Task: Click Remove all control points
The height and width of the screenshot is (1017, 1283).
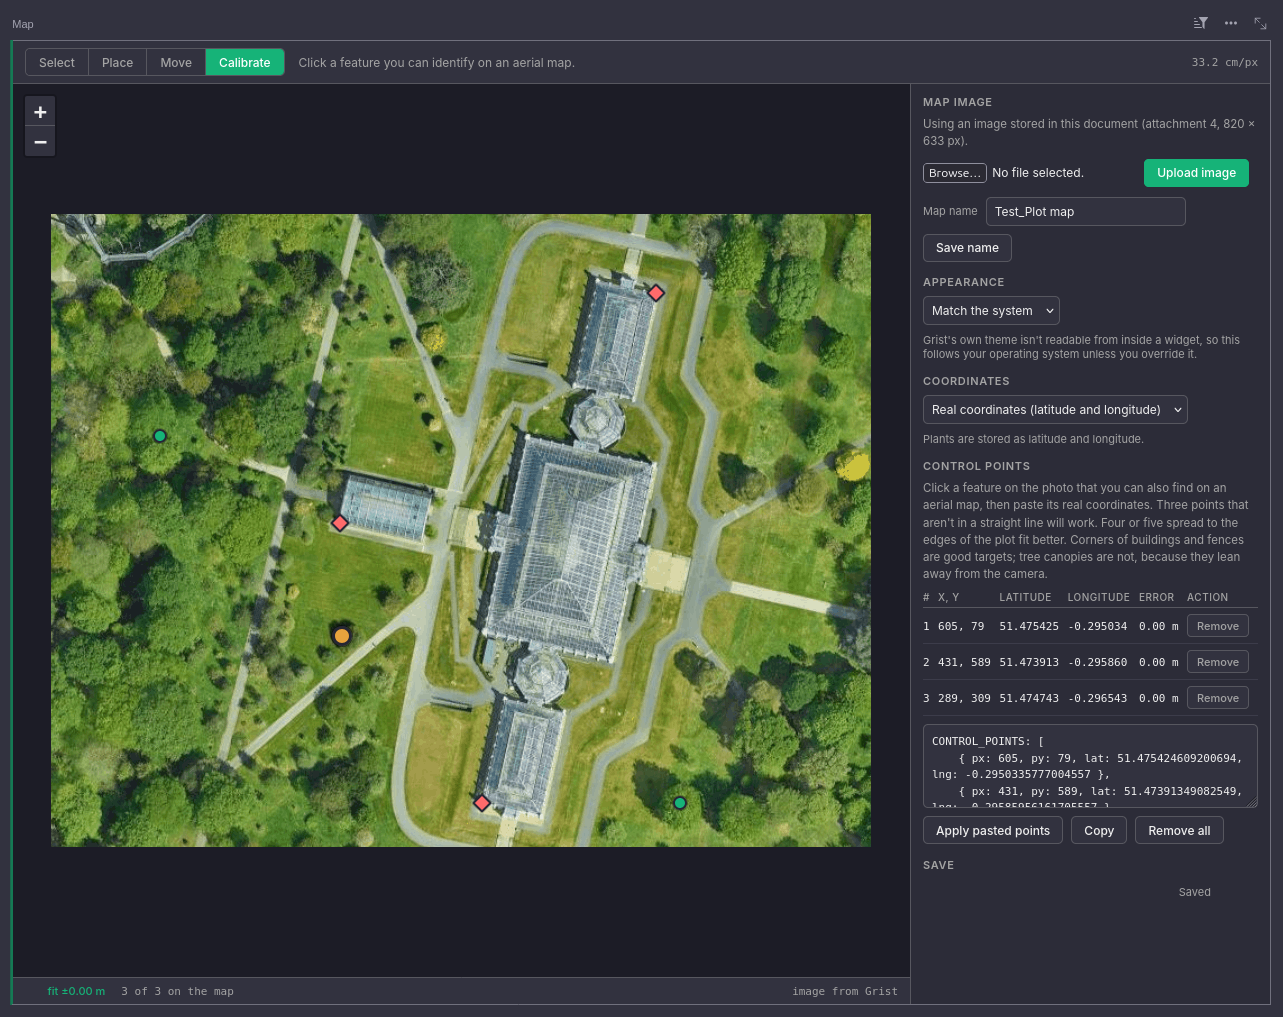Action: point(1179,831)
